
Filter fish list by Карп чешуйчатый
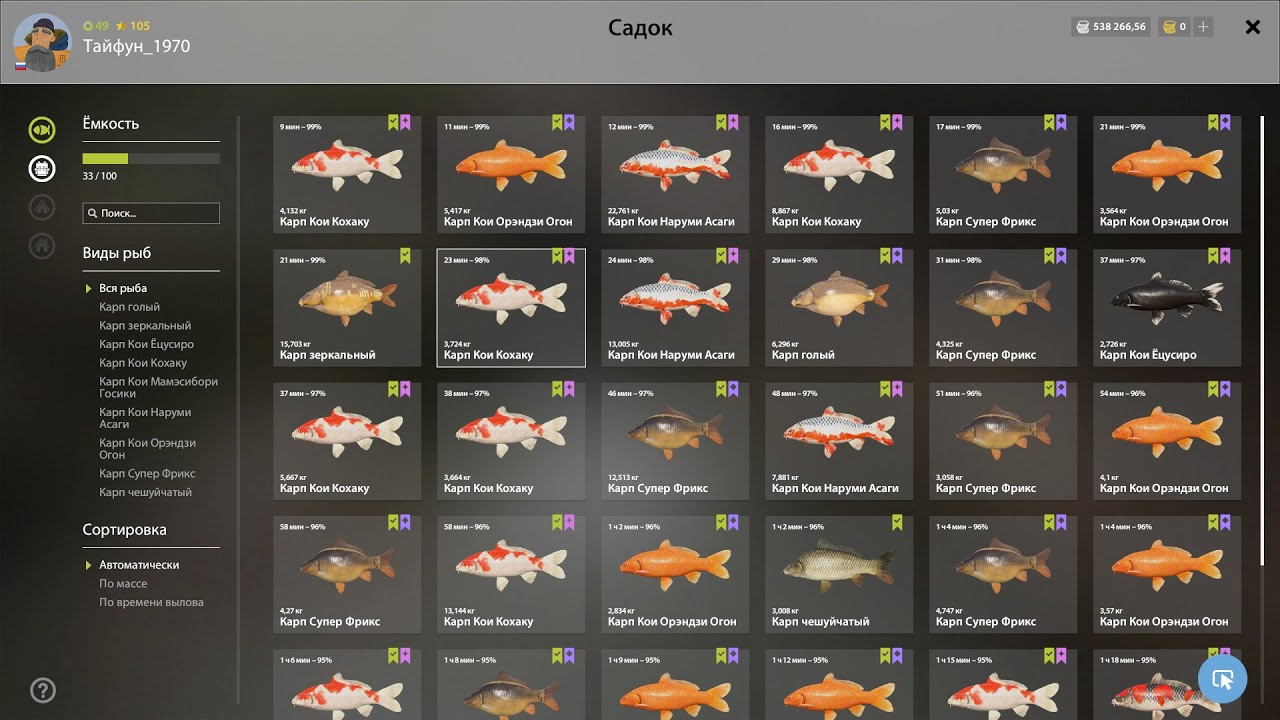click(145, 492)
